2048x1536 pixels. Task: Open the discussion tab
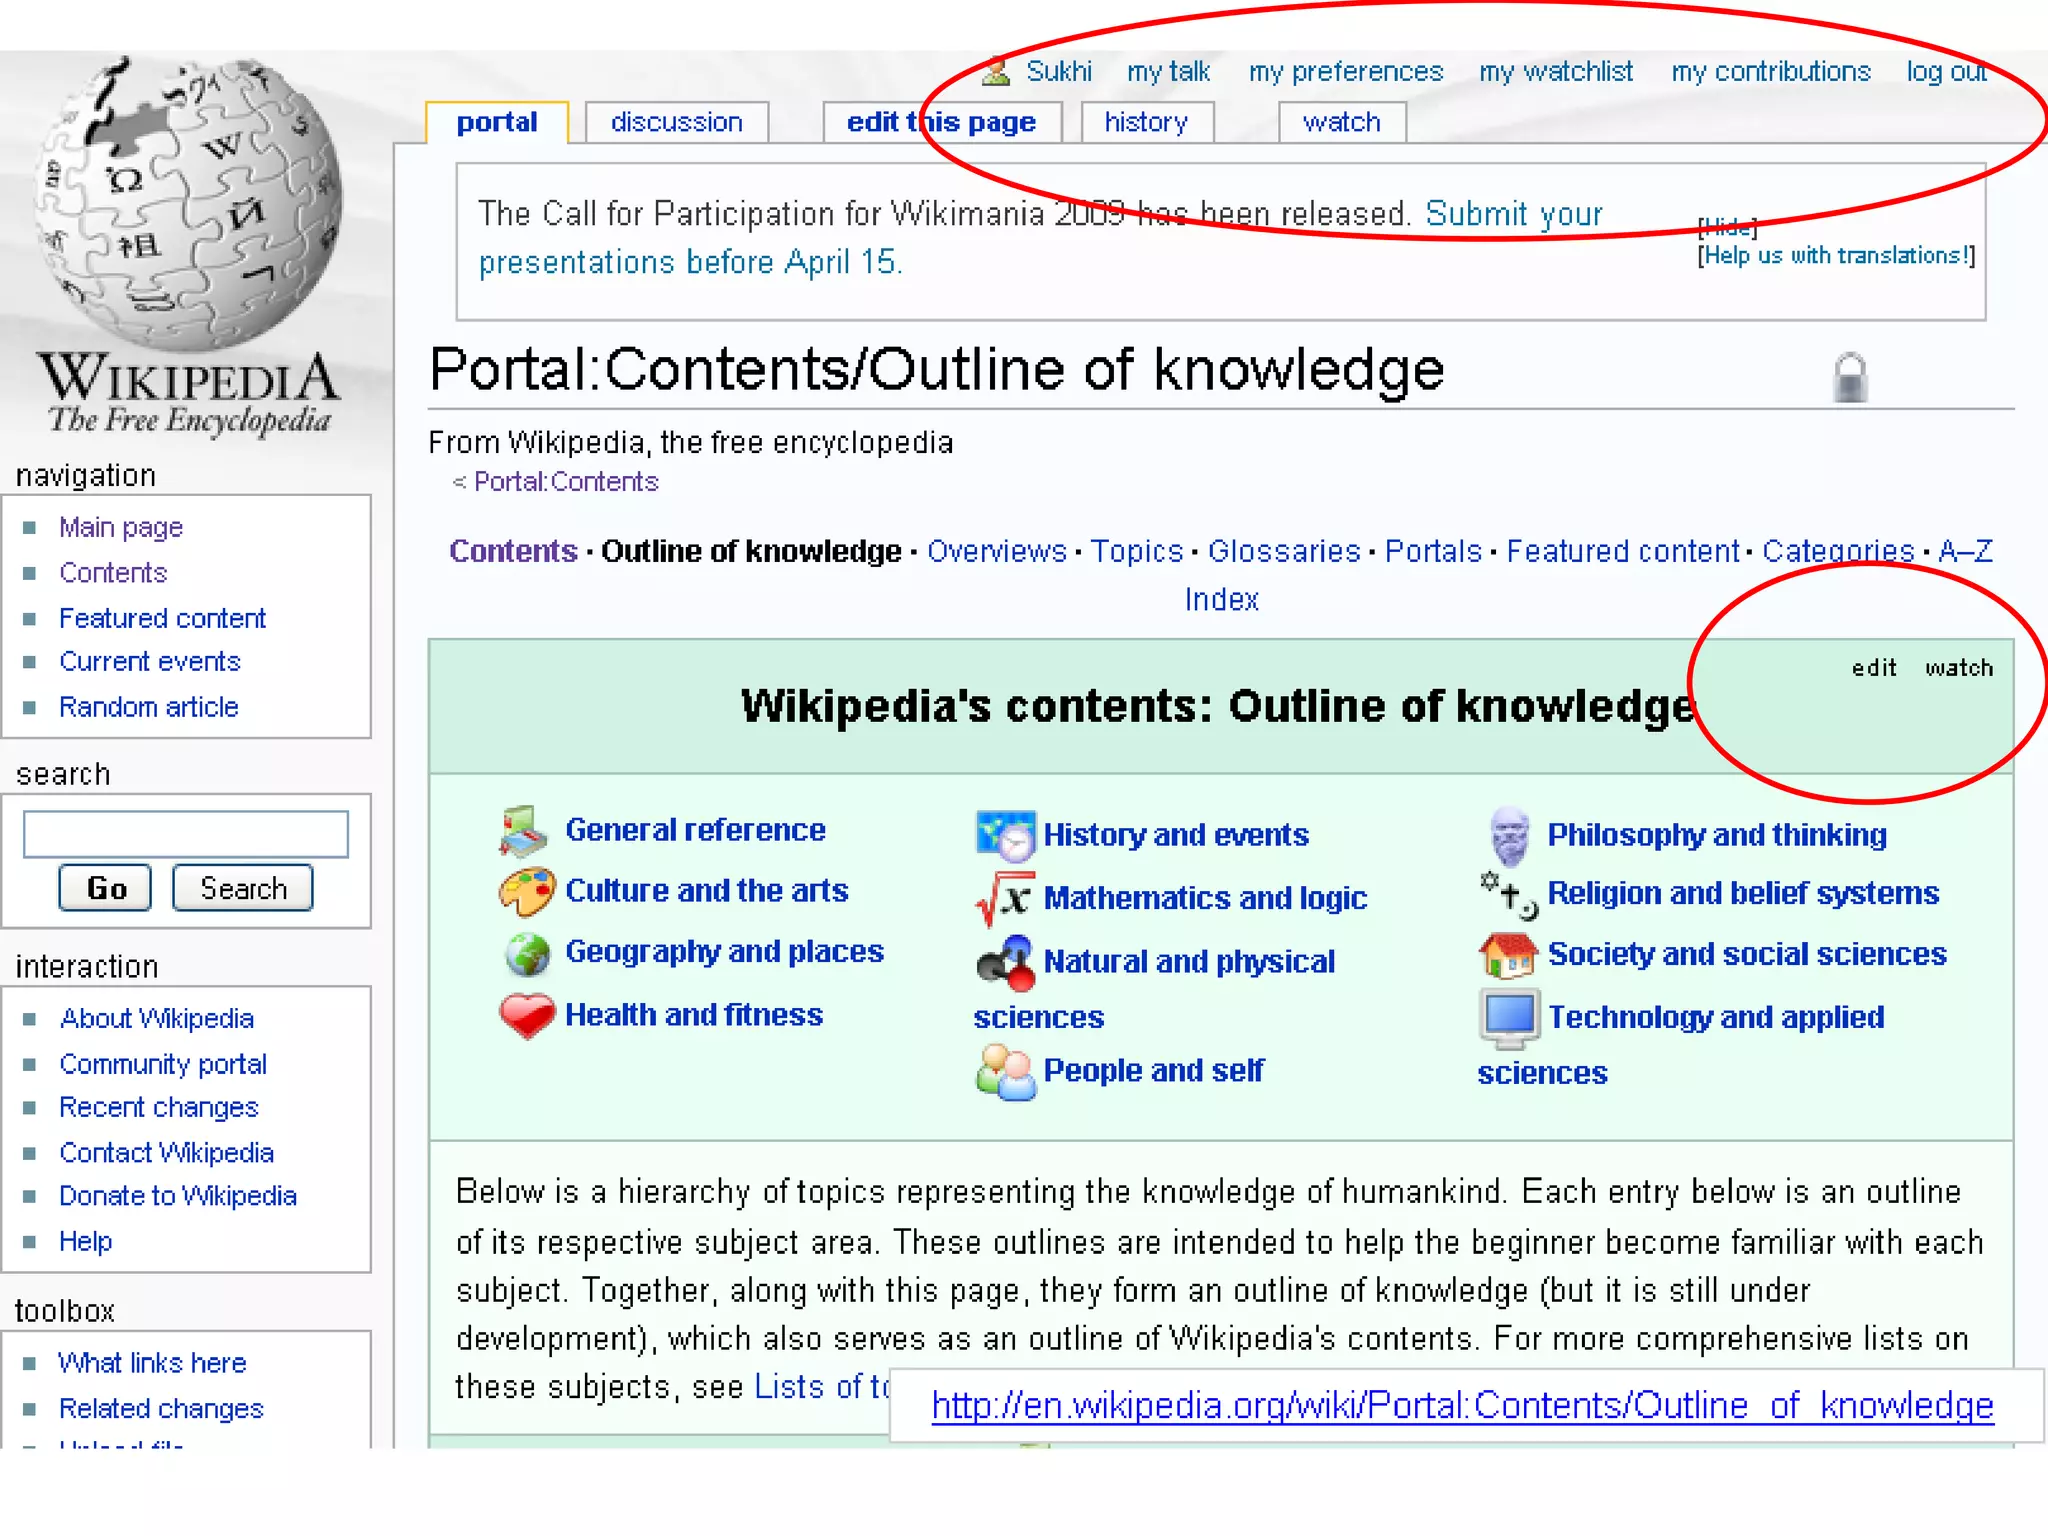(x=676, y=122)
